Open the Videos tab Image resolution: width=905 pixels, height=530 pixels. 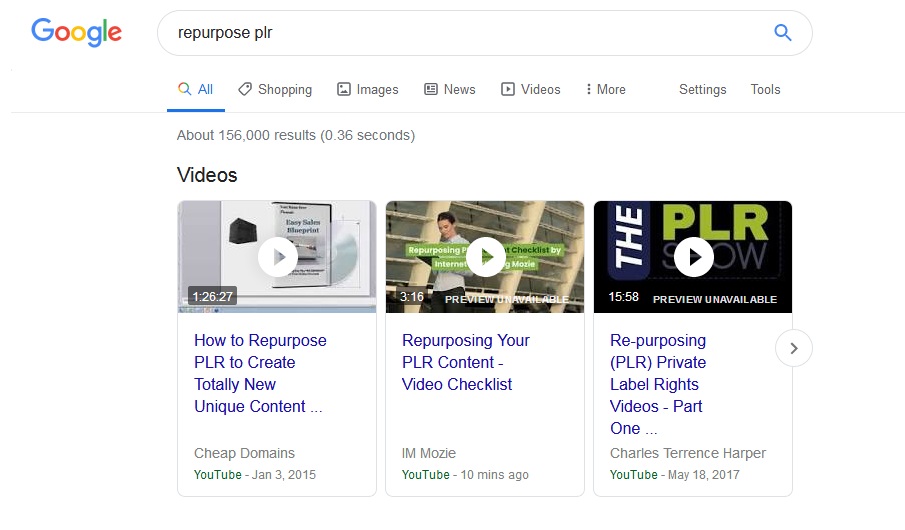531,89
